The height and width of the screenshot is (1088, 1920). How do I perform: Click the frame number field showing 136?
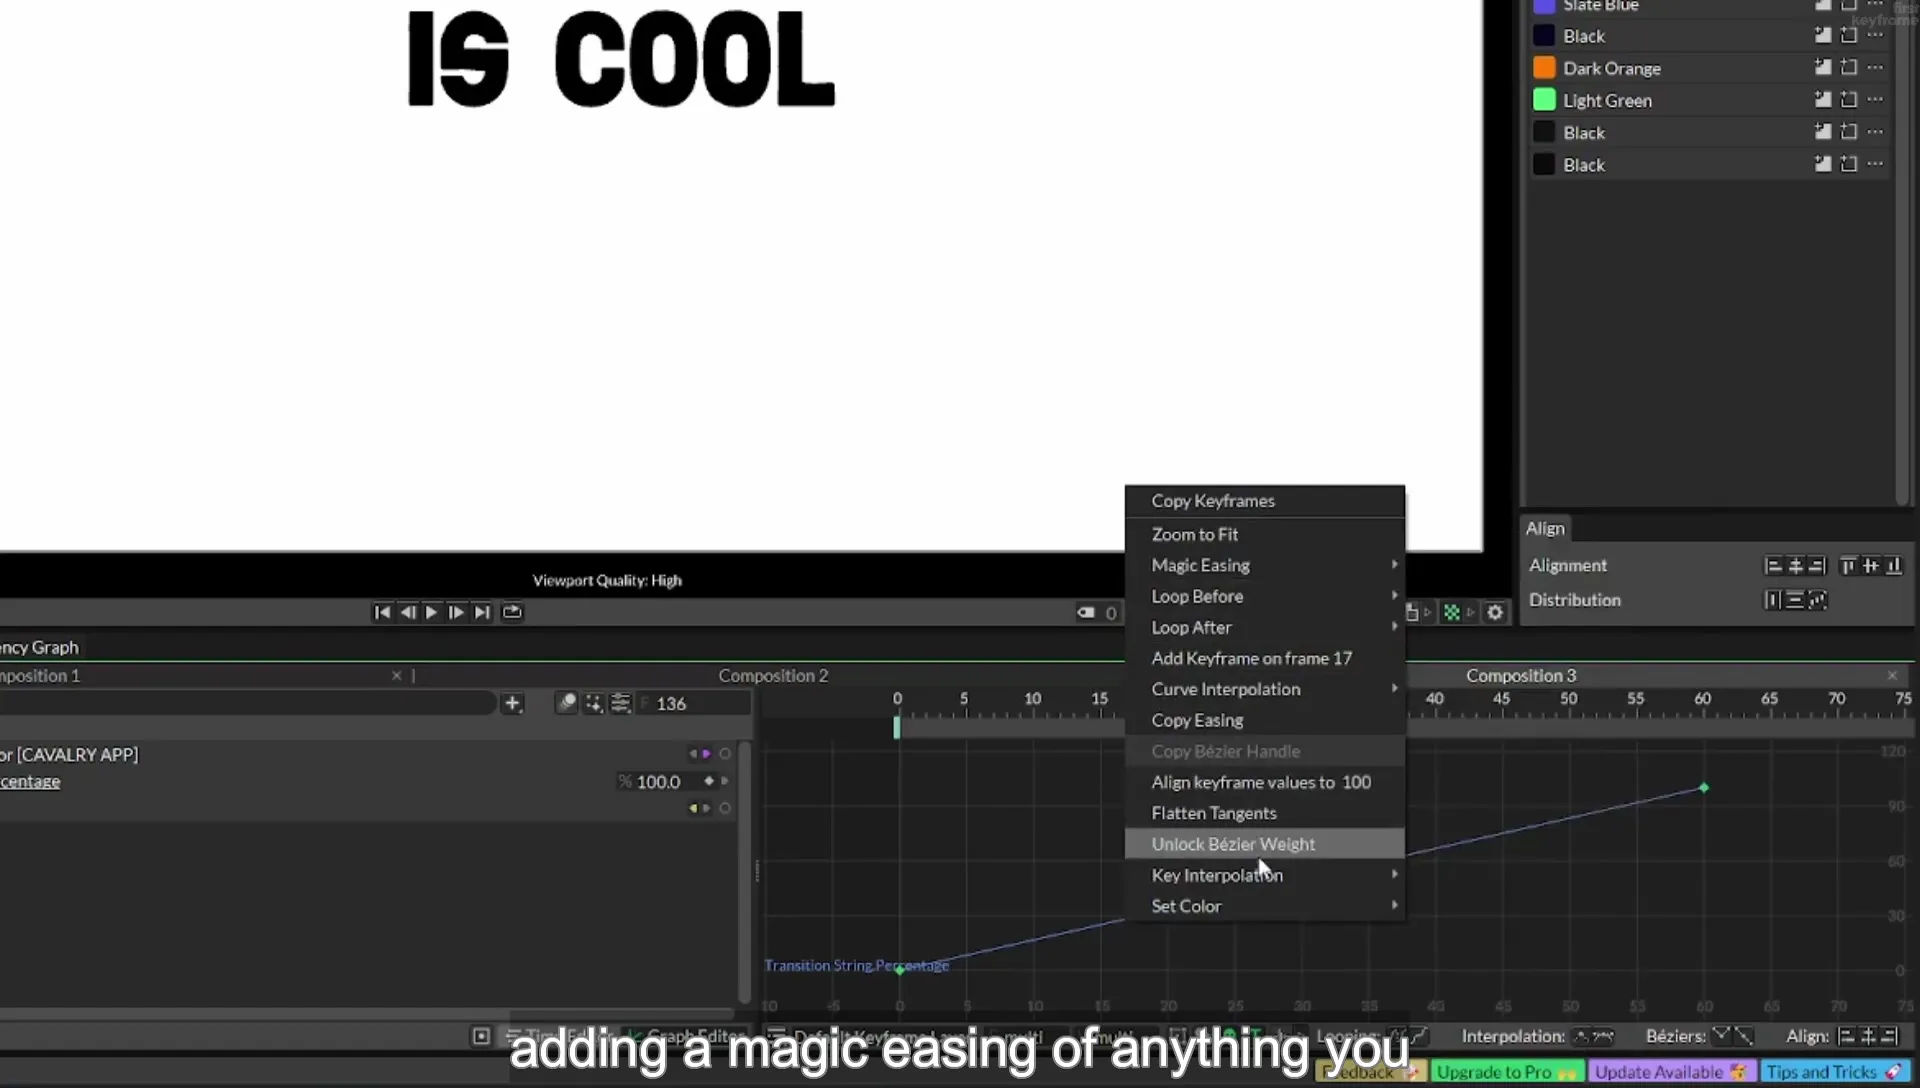pos(695,703)
